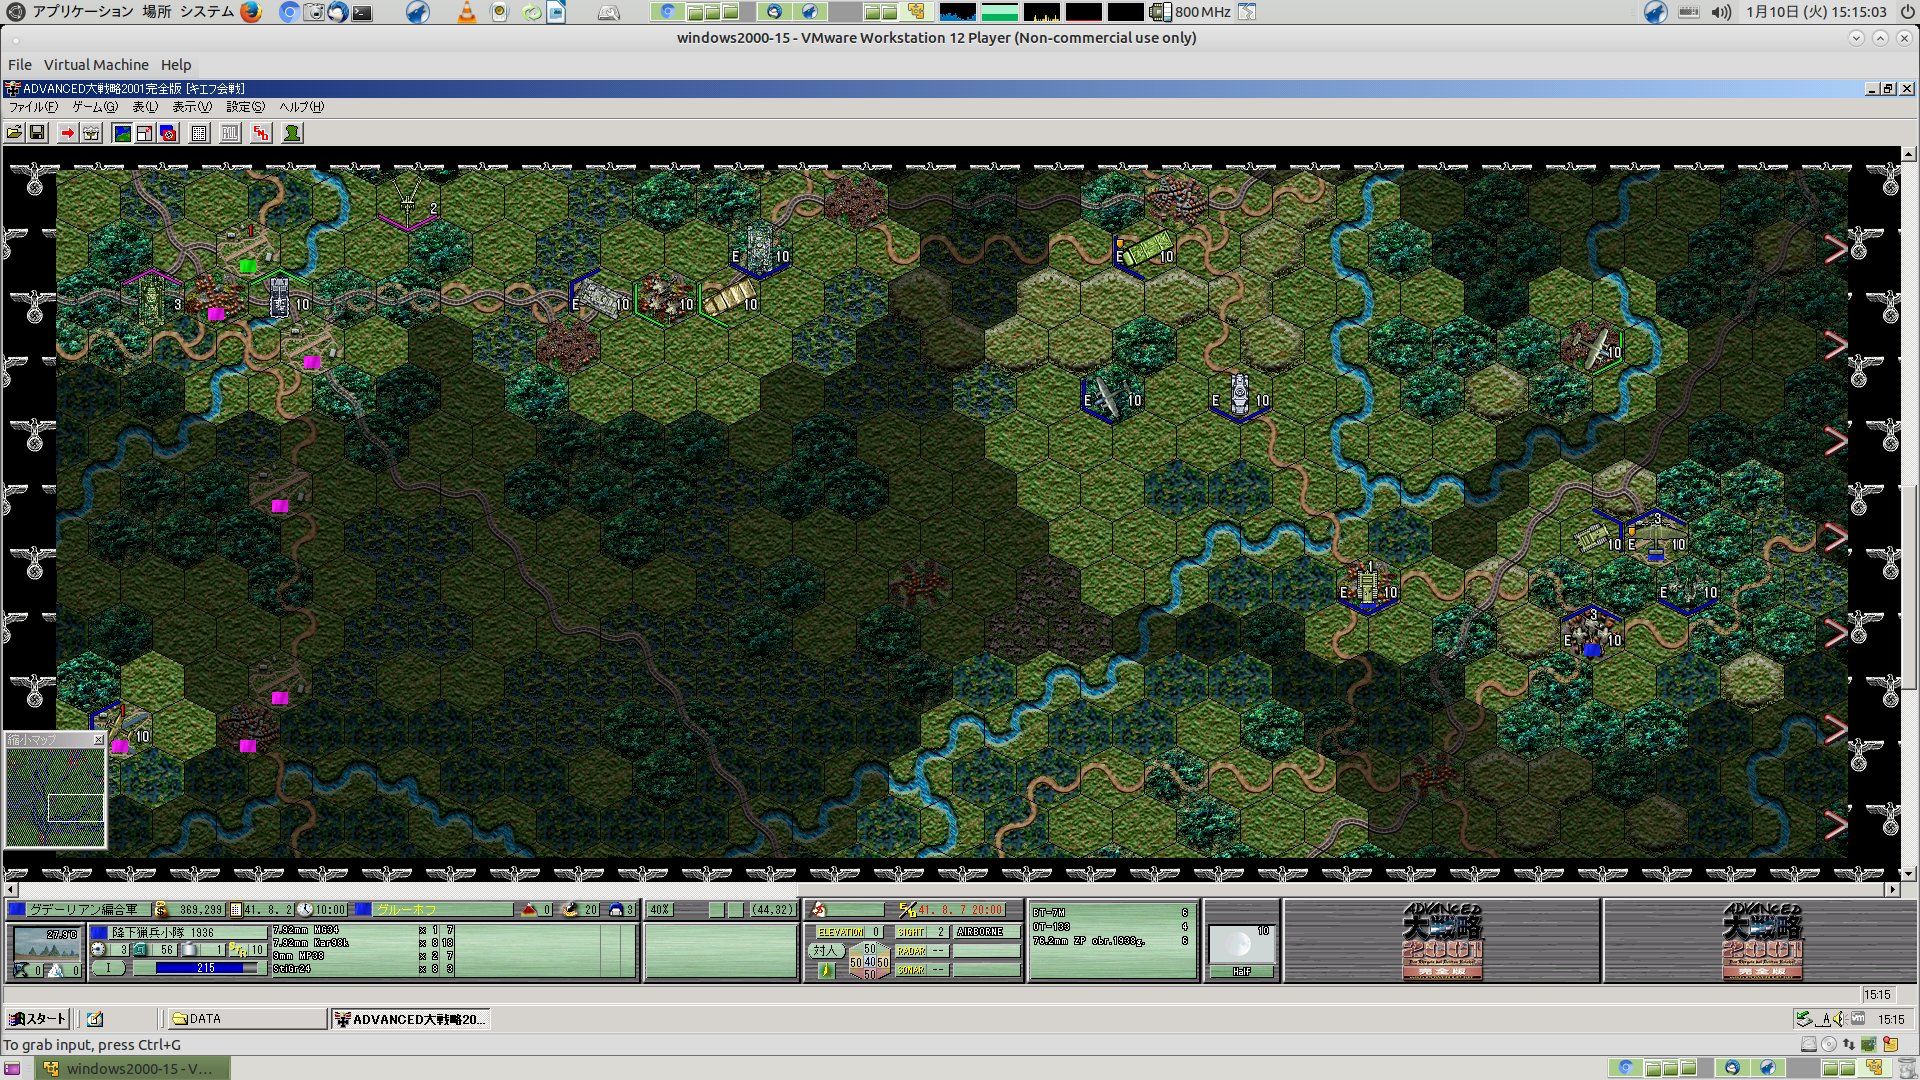Click the blue-red flag toolbar icon
Screen dimensions: 1920x1080
pyautogui.click(x=169, y=133)
